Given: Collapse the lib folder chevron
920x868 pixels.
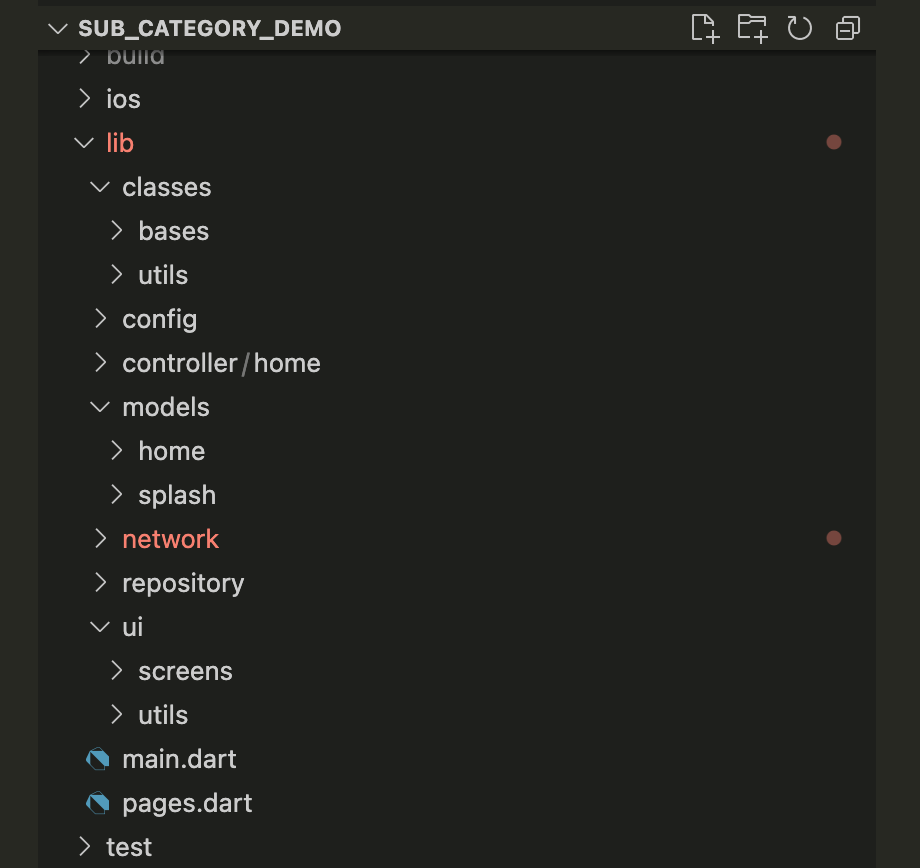Looking at the screenshot, I should (84, 143).
